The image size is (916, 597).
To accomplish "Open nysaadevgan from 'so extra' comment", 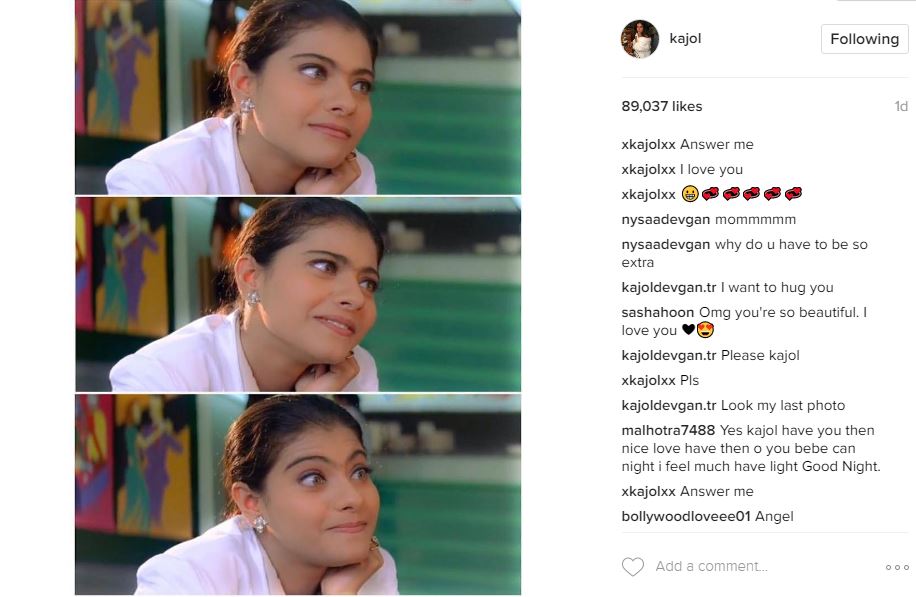I will pos(666,245).
